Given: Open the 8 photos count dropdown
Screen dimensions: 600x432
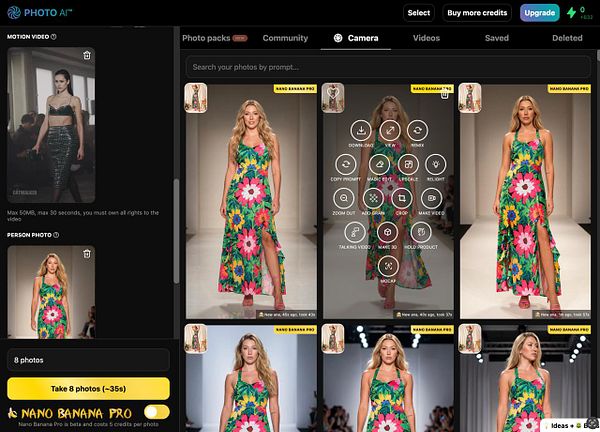Looking at the screenshot, I should (88, 360).
